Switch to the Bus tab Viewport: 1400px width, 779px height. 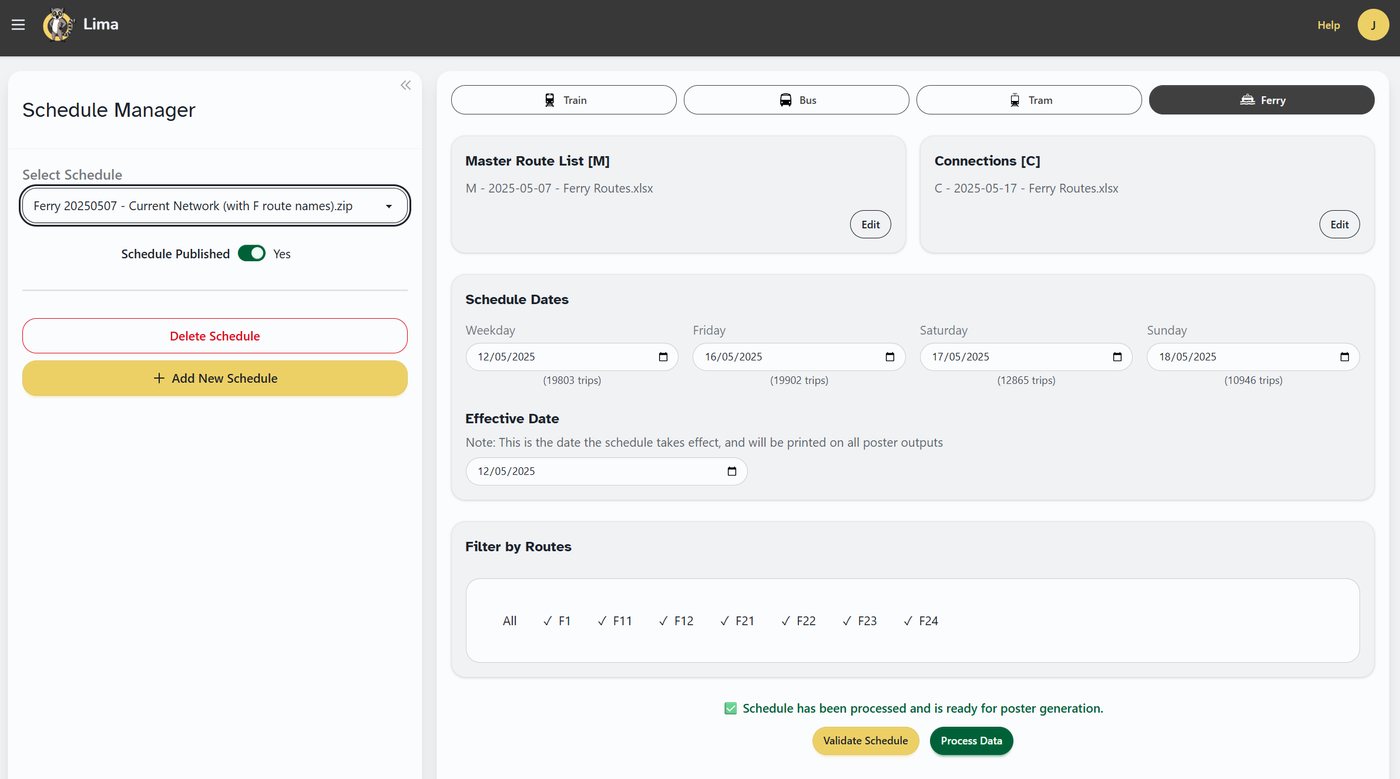pyautogui.click(x=797, y=100)
